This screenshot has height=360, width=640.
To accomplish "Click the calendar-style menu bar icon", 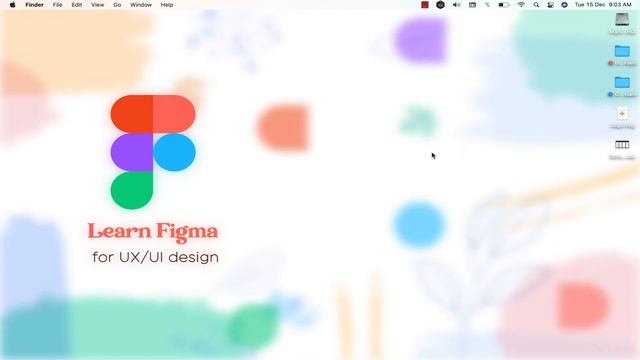I will point(472,5).
